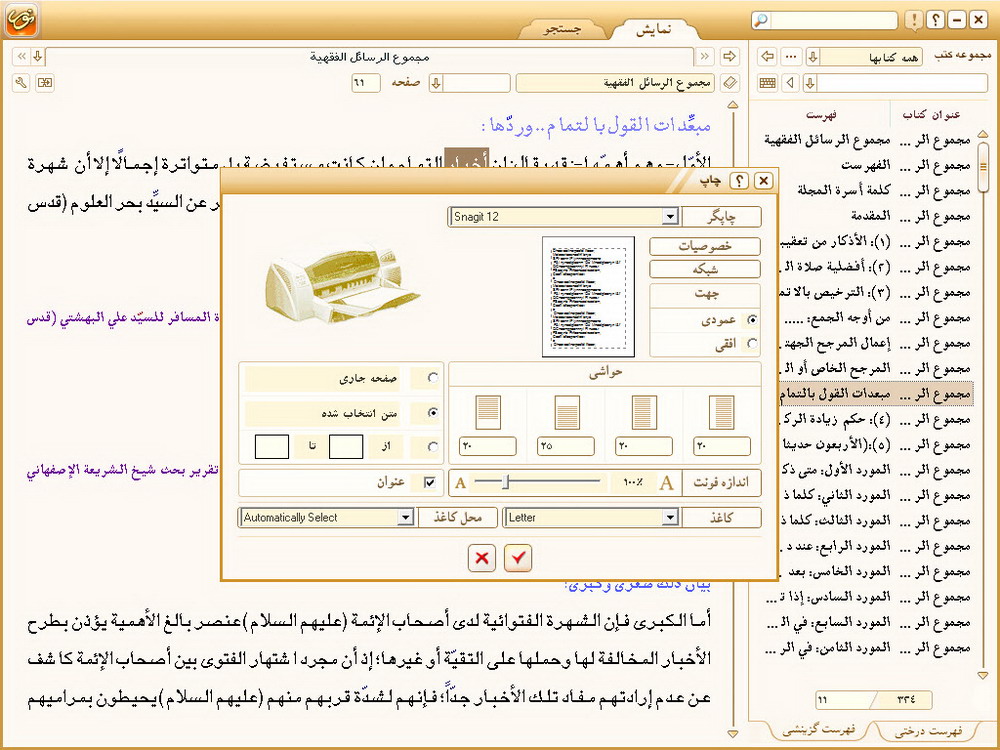Click the عنوان کتاب column header
Image resolution: width=1000 pixels, height=750 pixels.
pyautogui.click(x=931, y=114)
